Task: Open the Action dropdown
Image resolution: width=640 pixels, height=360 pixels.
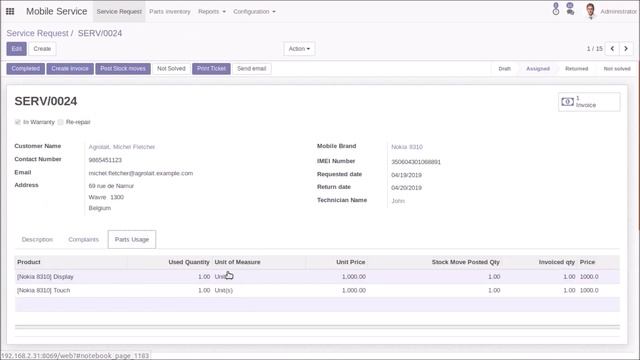Action: (299, 49)
